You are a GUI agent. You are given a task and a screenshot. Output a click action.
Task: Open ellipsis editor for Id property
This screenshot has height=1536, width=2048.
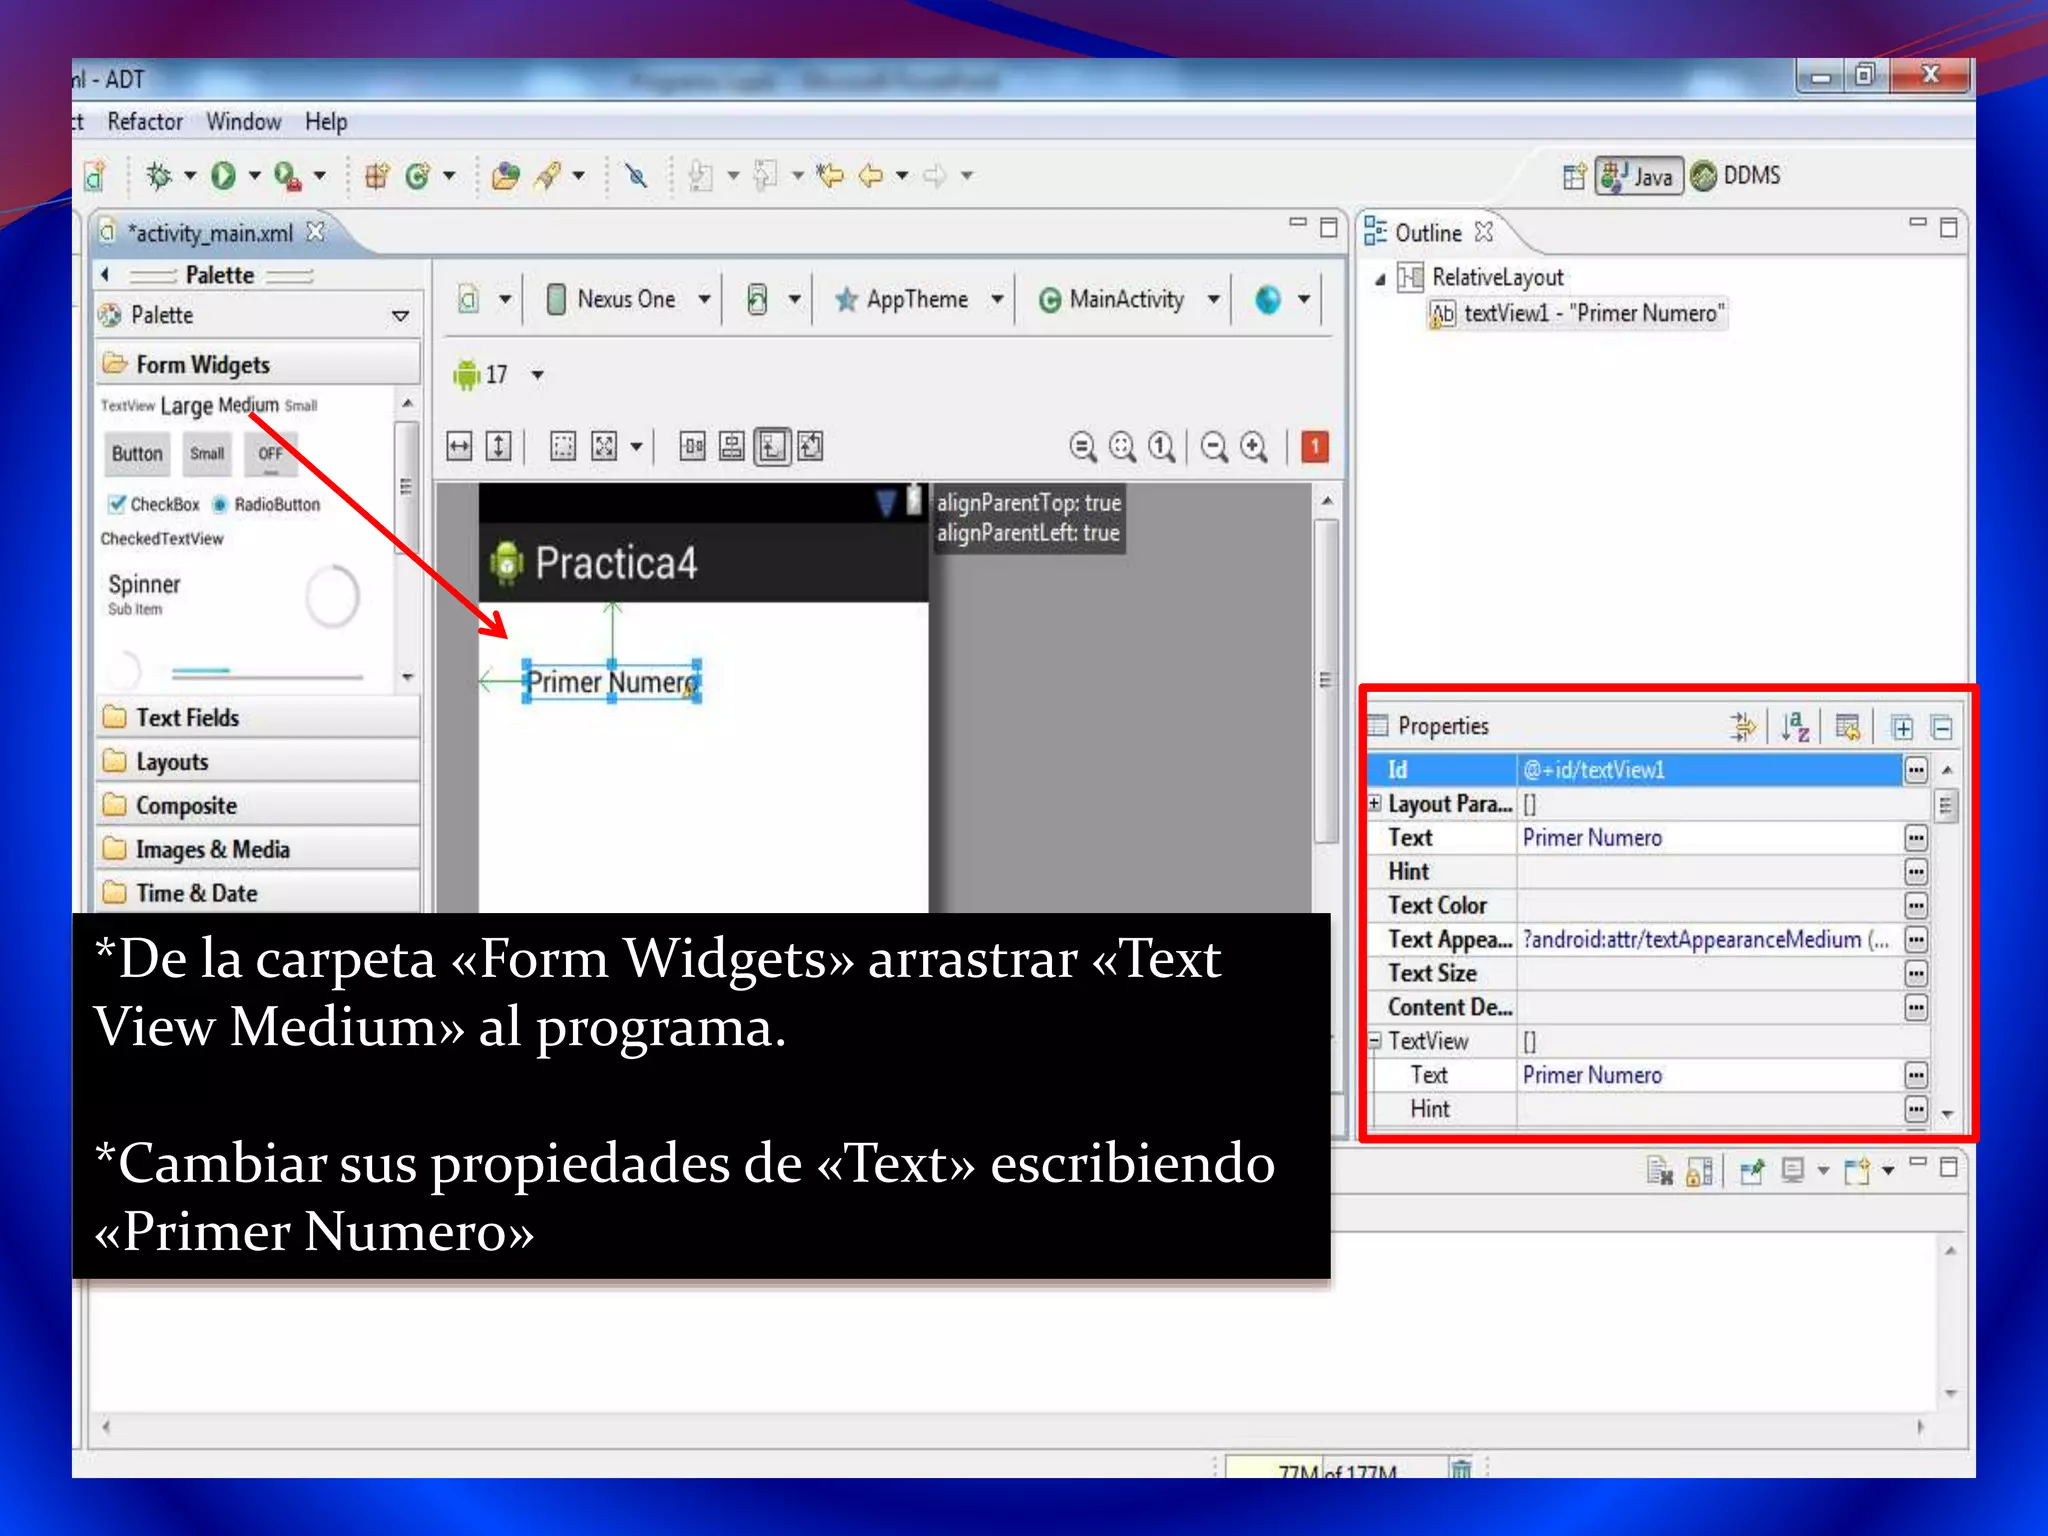pyautogui.click(x=1915, y=770)
